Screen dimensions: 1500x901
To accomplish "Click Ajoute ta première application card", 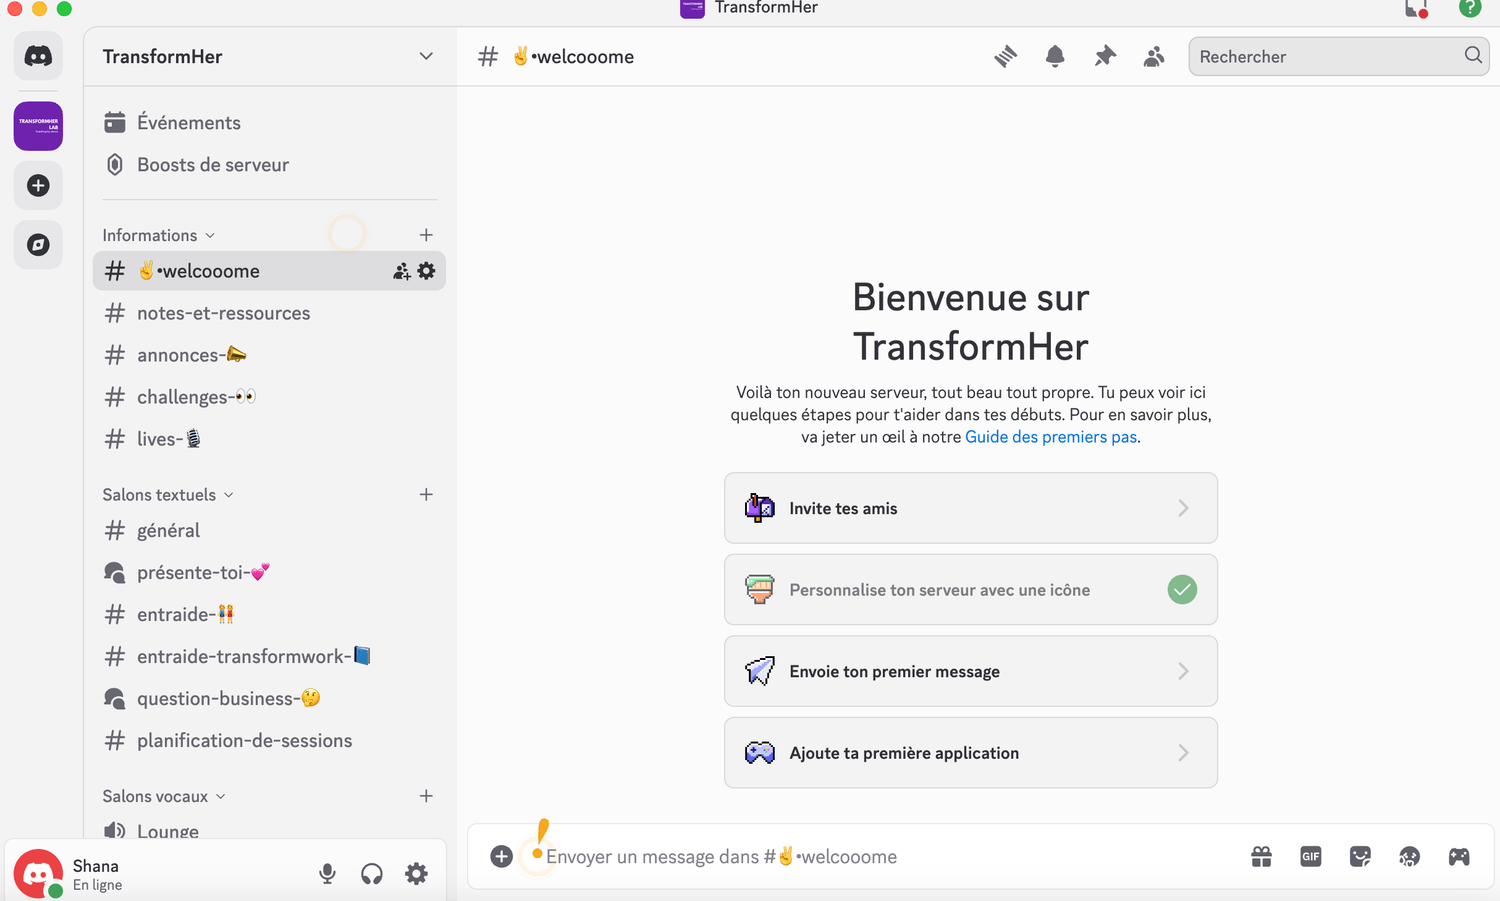I will pos(971,753).
